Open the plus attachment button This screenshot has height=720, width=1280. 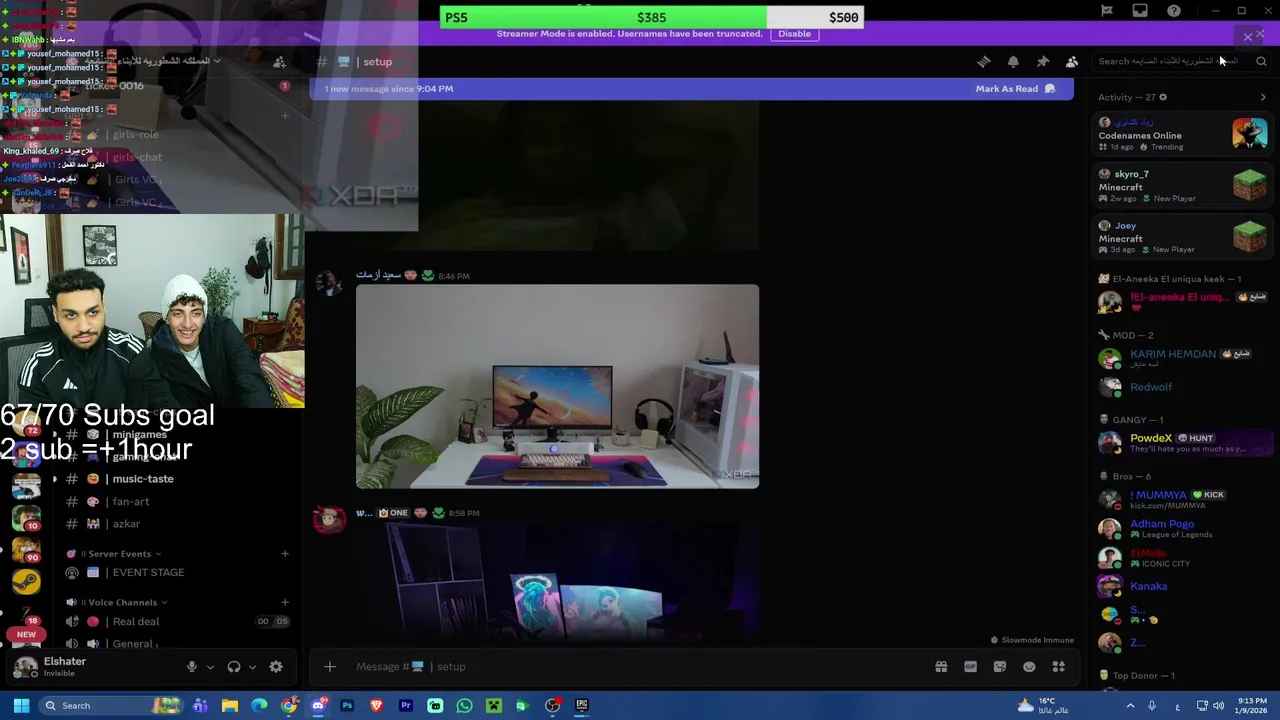330,667
